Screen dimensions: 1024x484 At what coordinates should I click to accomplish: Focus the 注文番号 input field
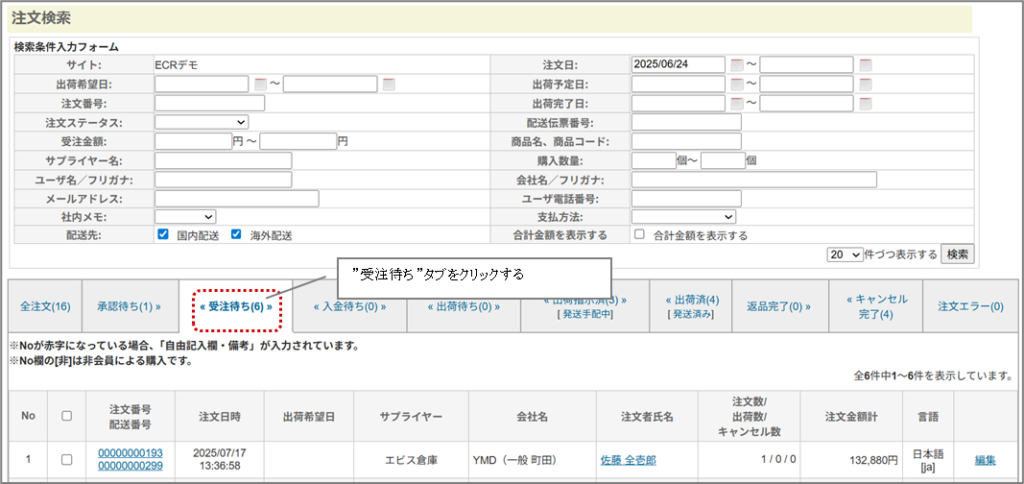[209, 103]
